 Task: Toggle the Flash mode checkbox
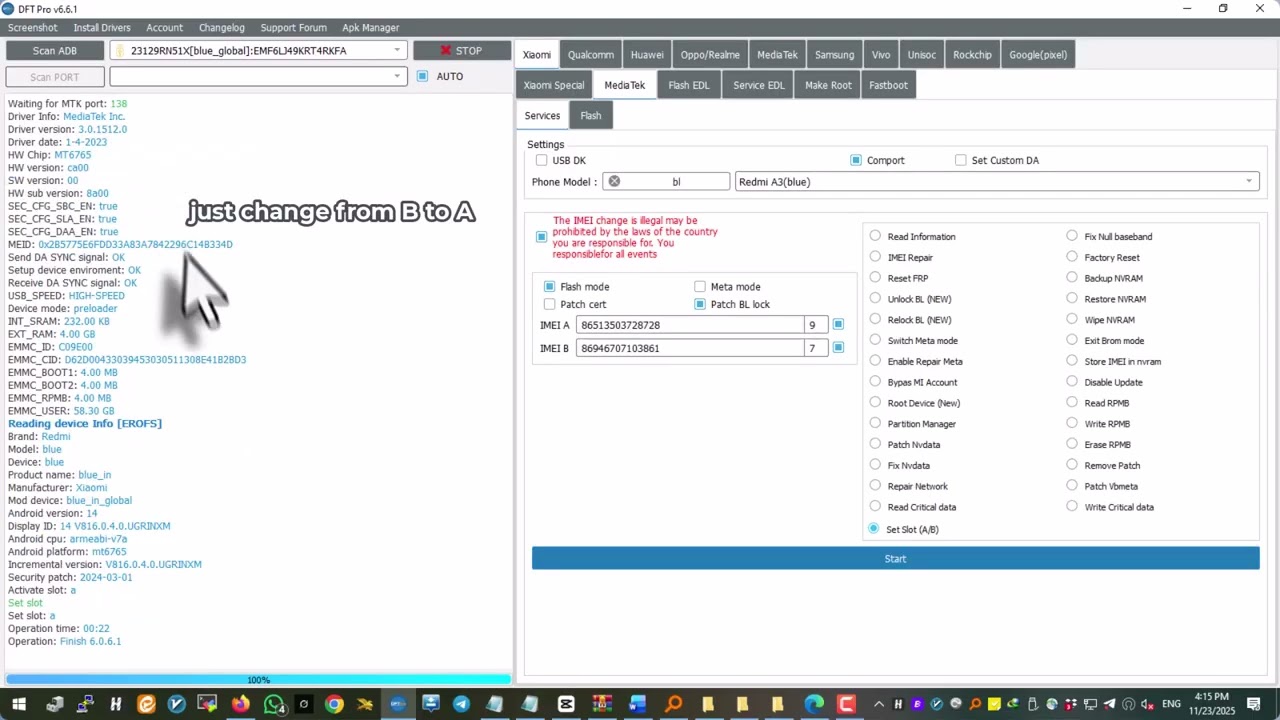549,287
